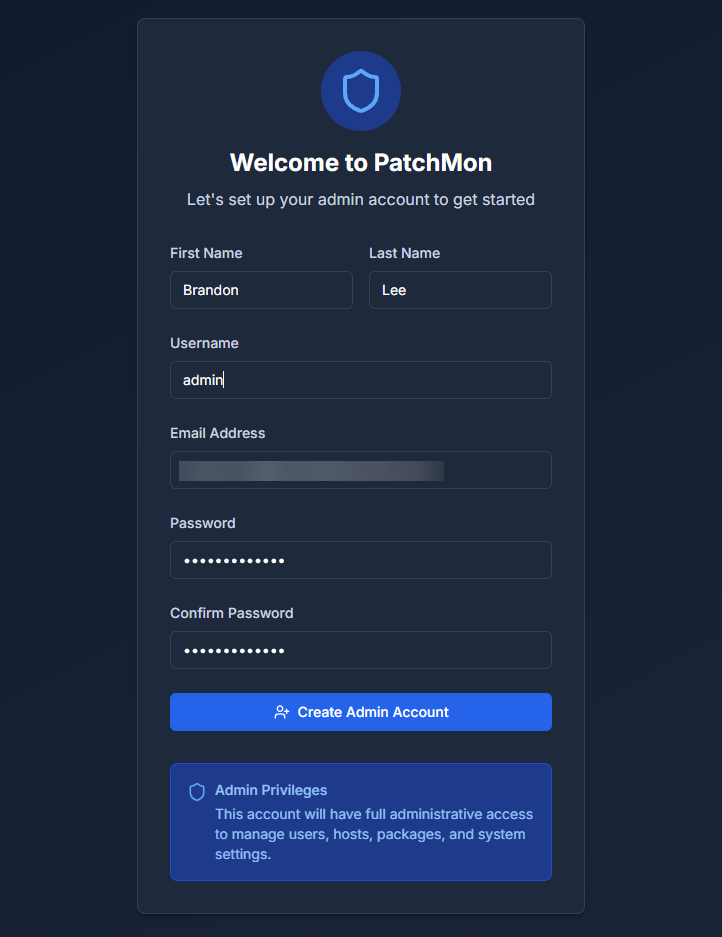This screenshot has width=722, height=937.
Task: Click the Welcome to PatchMon heading
Action: (x=361, y=162)
